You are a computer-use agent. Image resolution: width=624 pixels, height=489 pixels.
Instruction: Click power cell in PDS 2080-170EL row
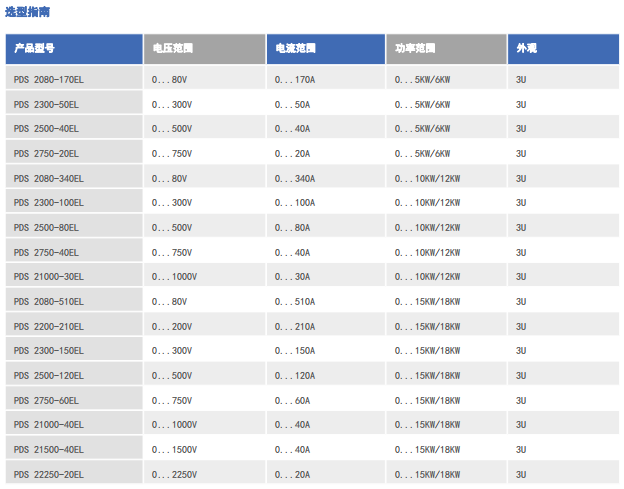[x=446, y=80]
